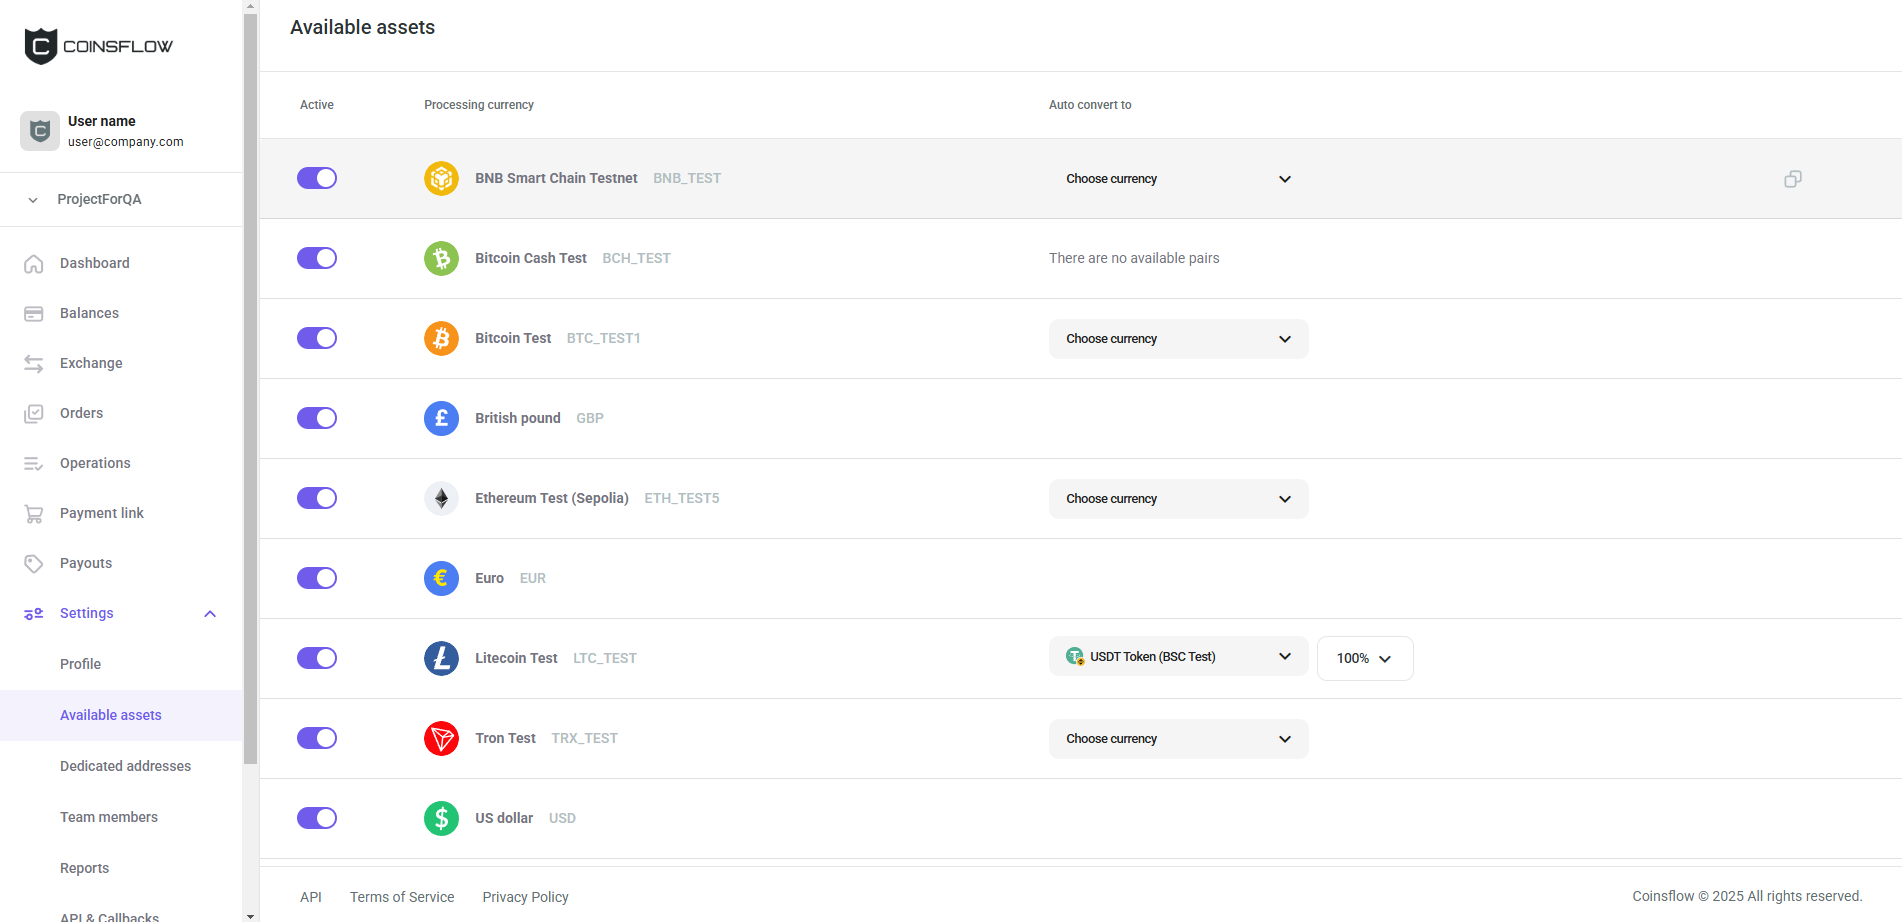Open the Privacy Policy link
Viewport: 1902px width, 922px height.
525,897
